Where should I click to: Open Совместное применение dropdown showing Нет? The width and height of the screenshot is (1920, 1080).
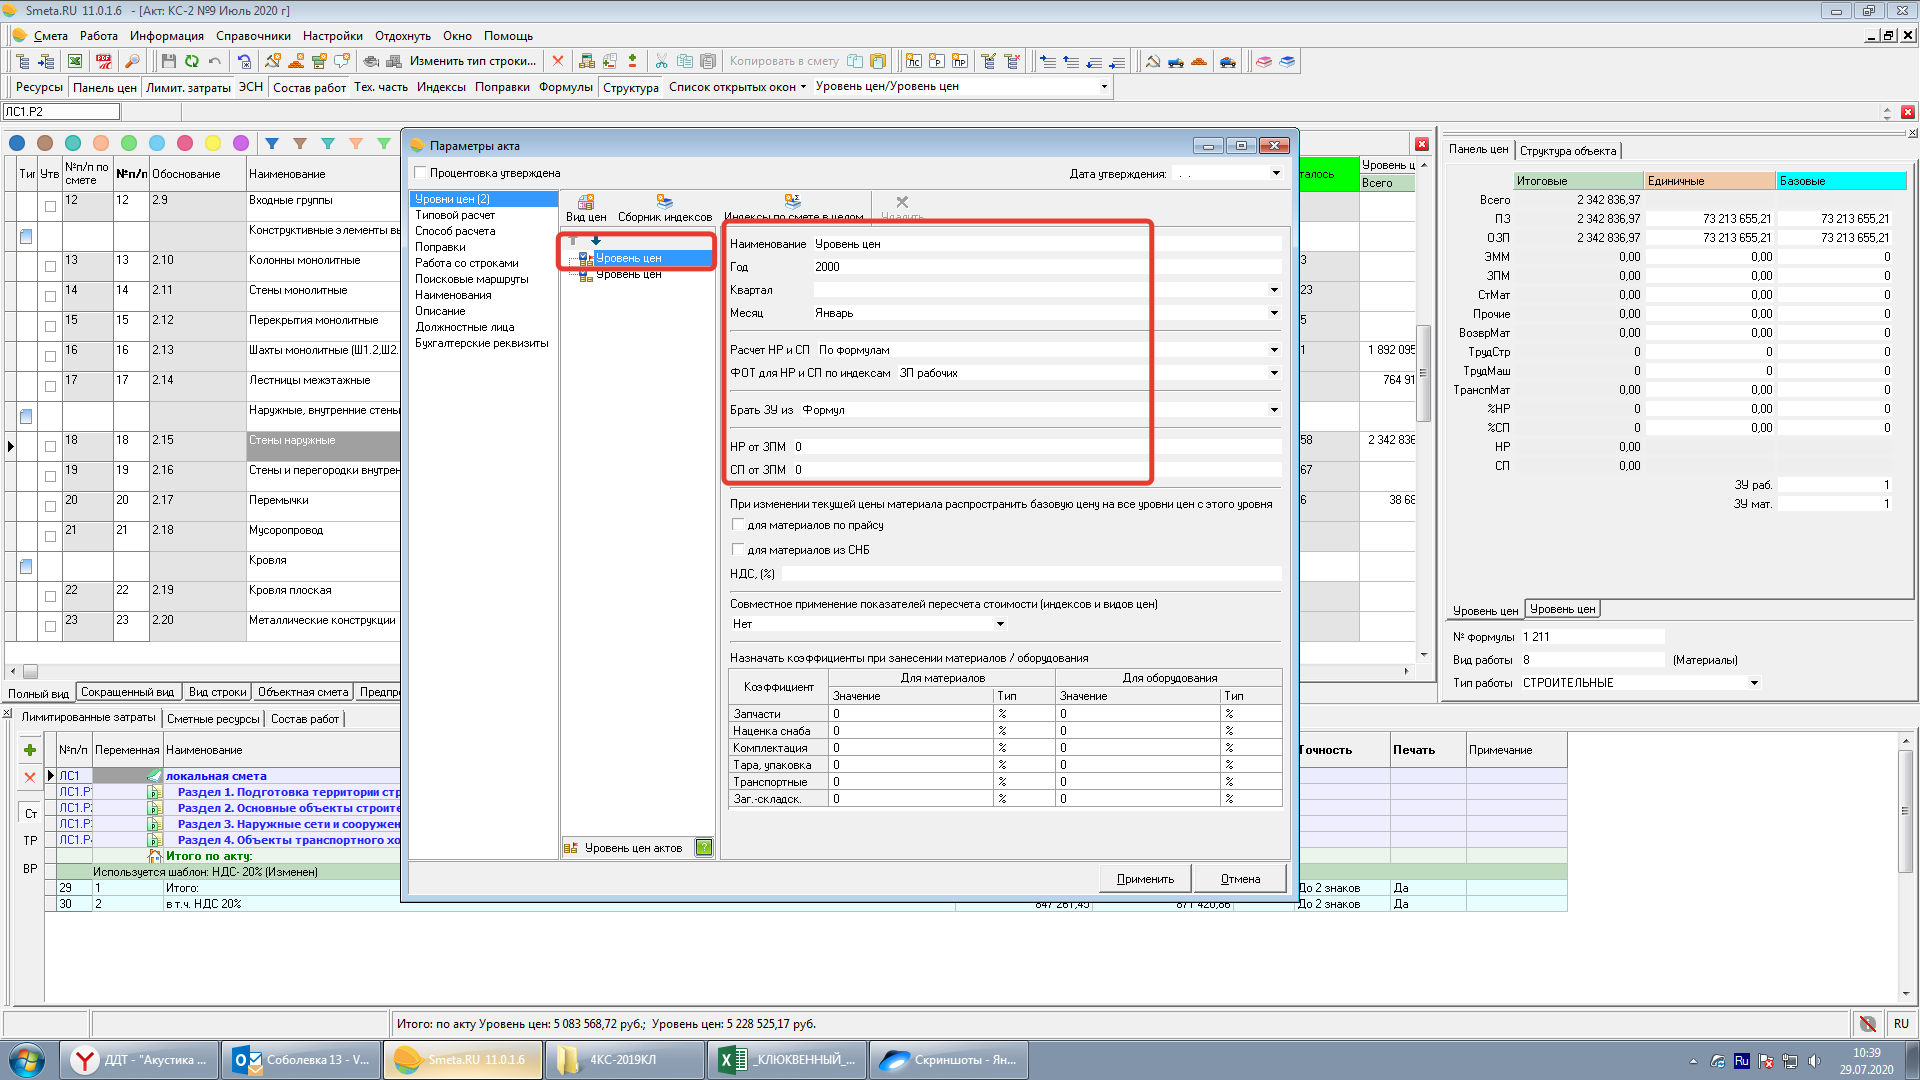[1000, 624]
